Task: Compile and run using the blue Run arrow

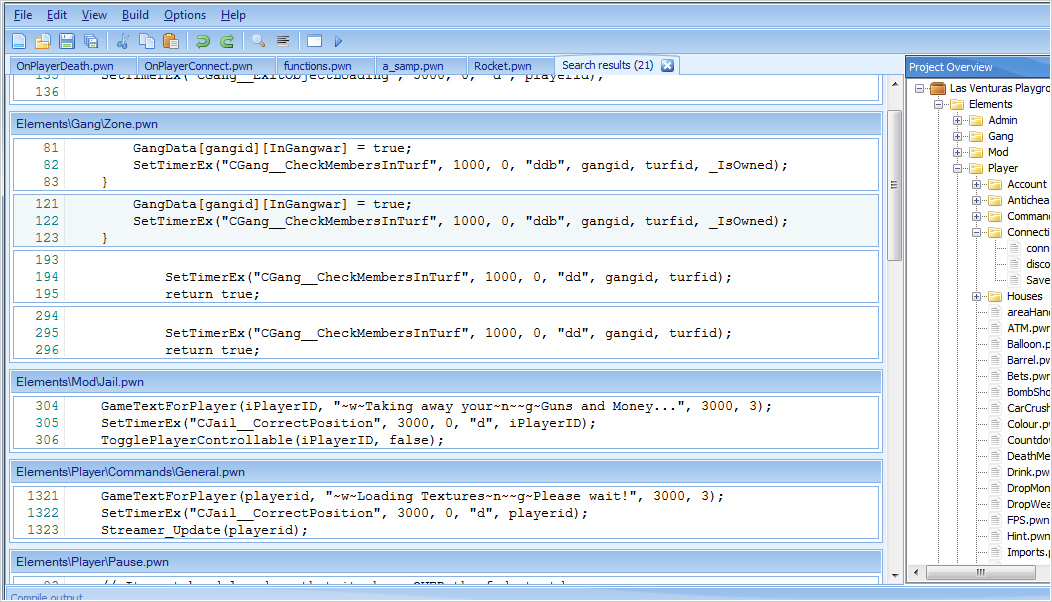Action: 338,41
